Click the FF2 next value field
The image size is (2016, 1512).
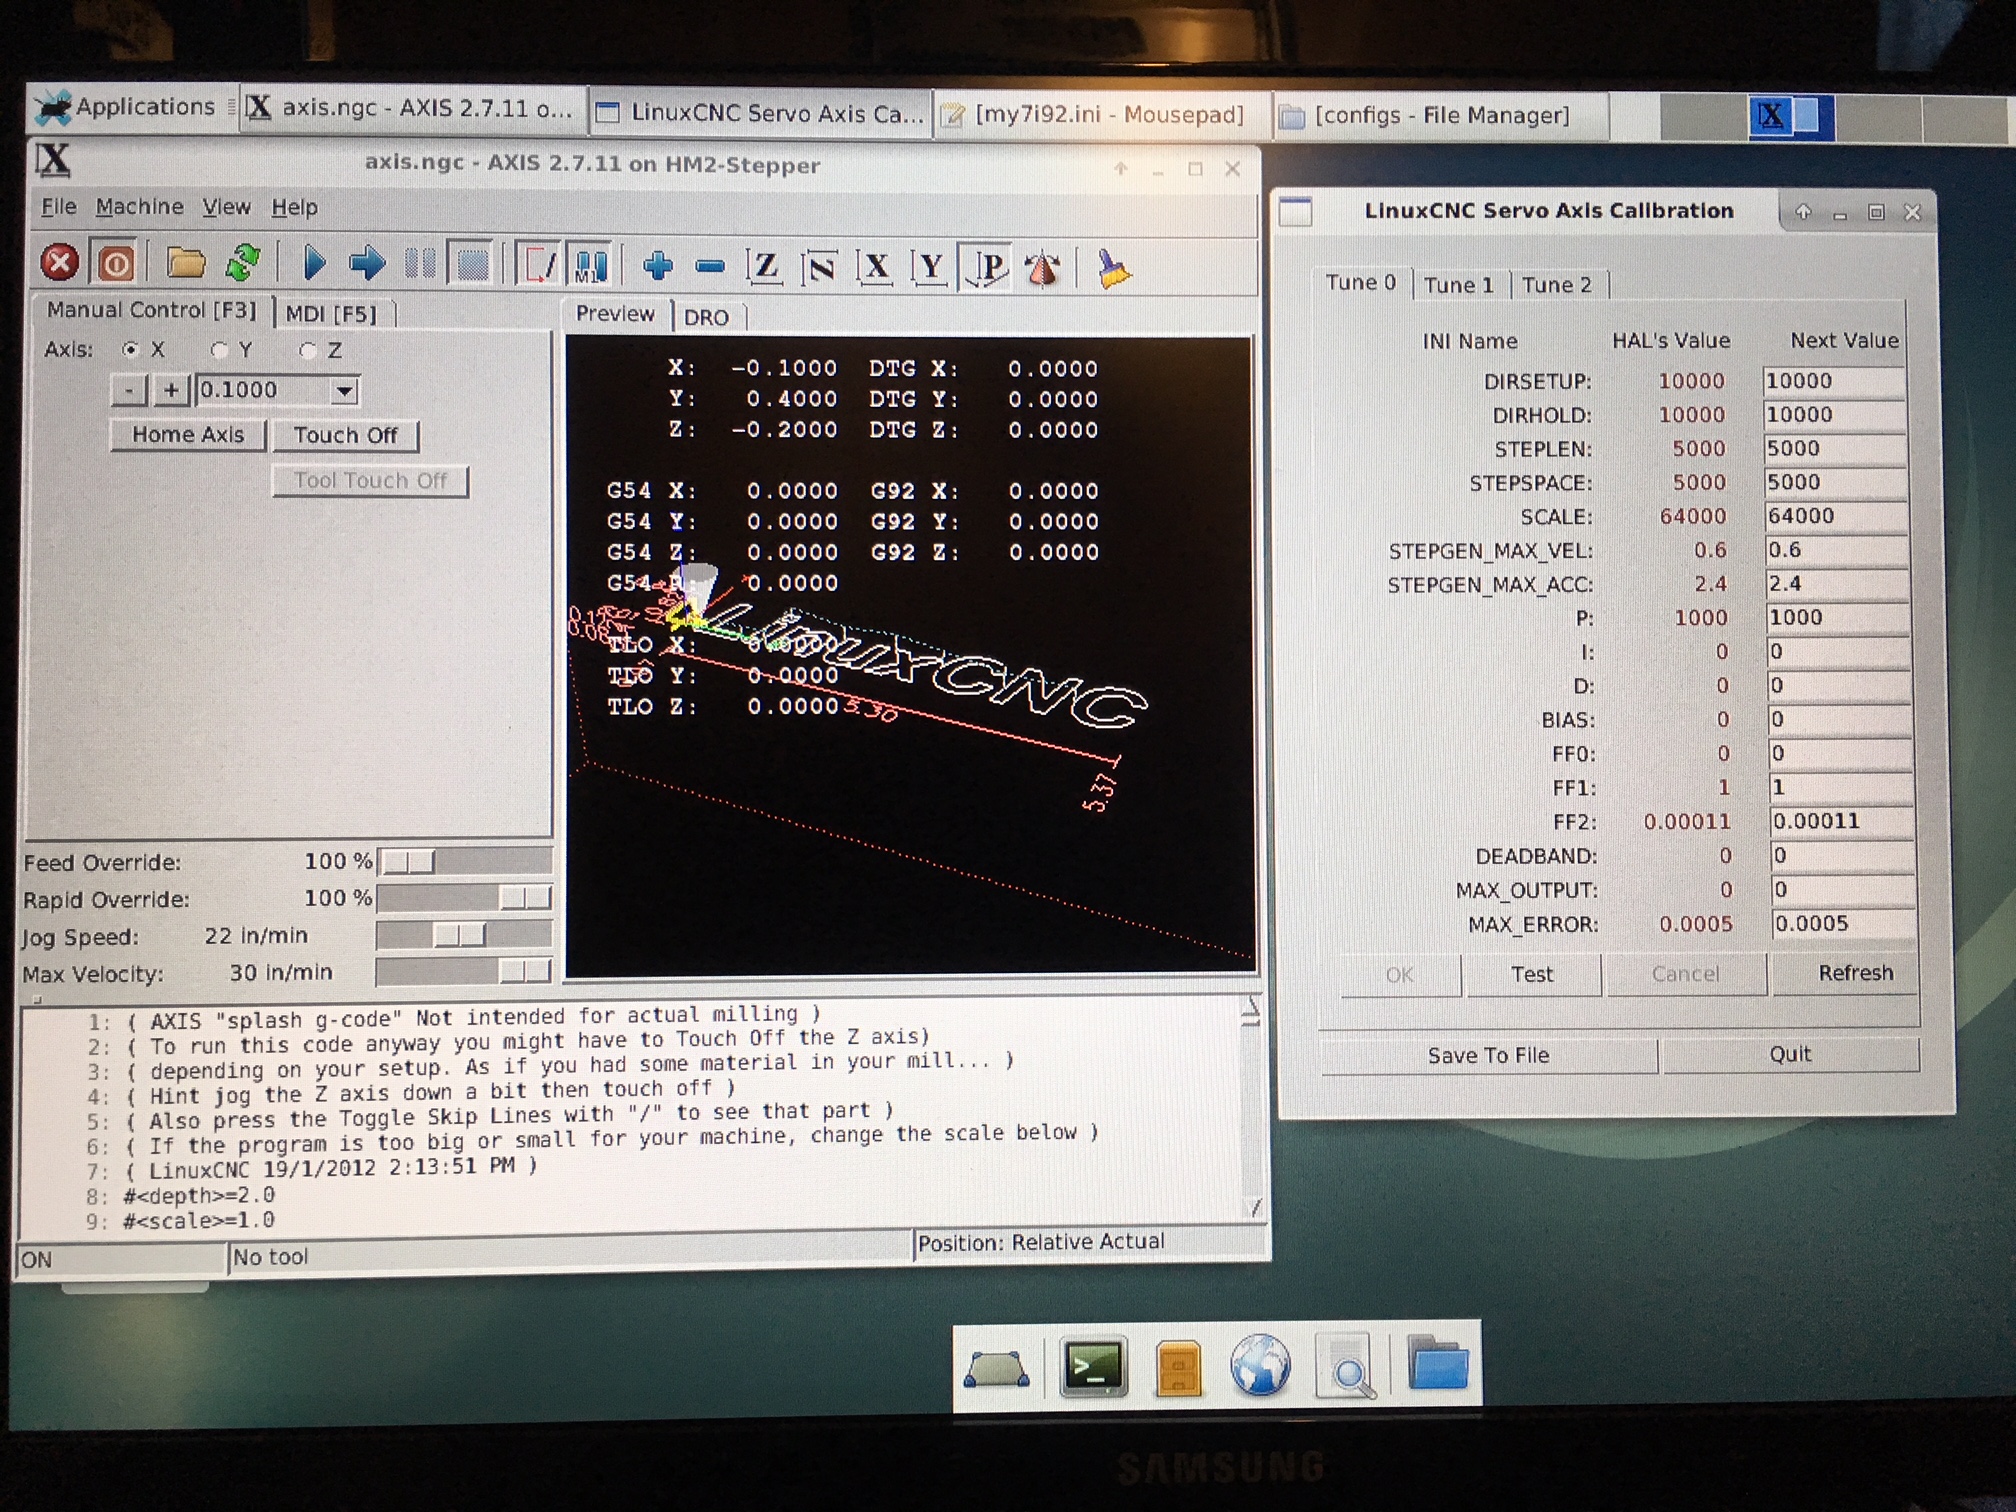(x=1841, y=821)
